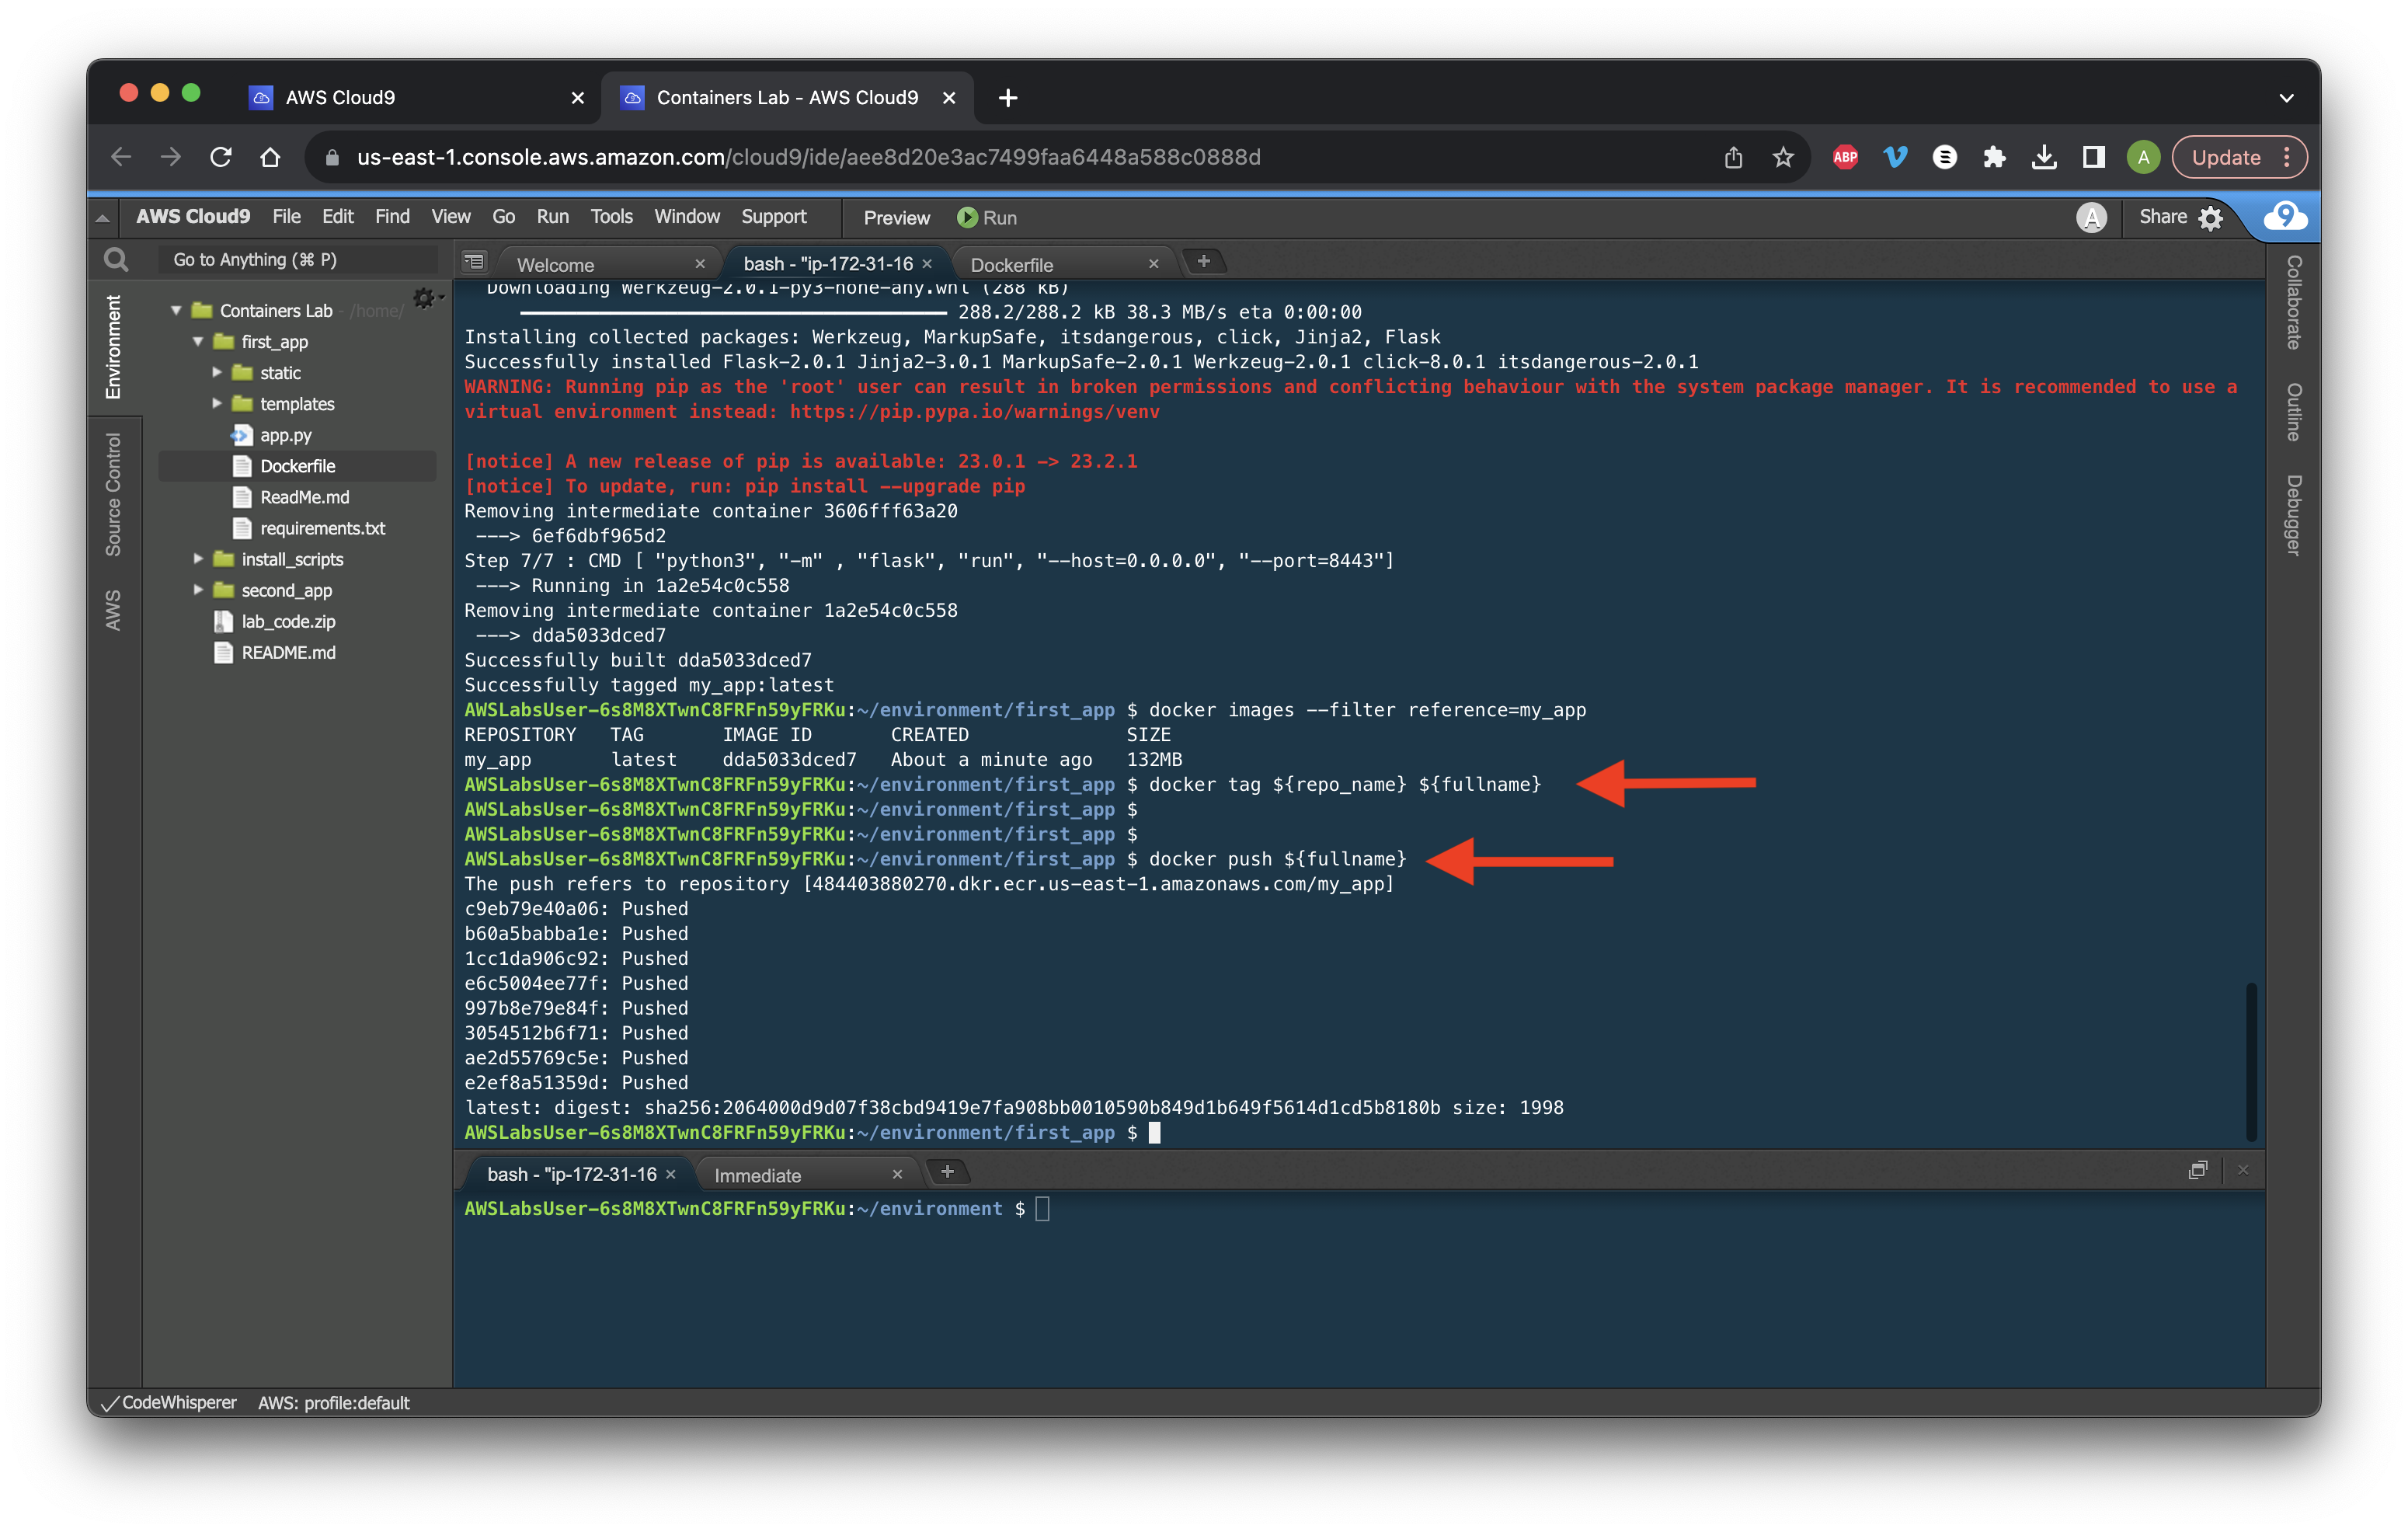Viewport: 2408px width, 1532px height.
Task: Maximize the bottom console panel
Action: [2197, 1170]
